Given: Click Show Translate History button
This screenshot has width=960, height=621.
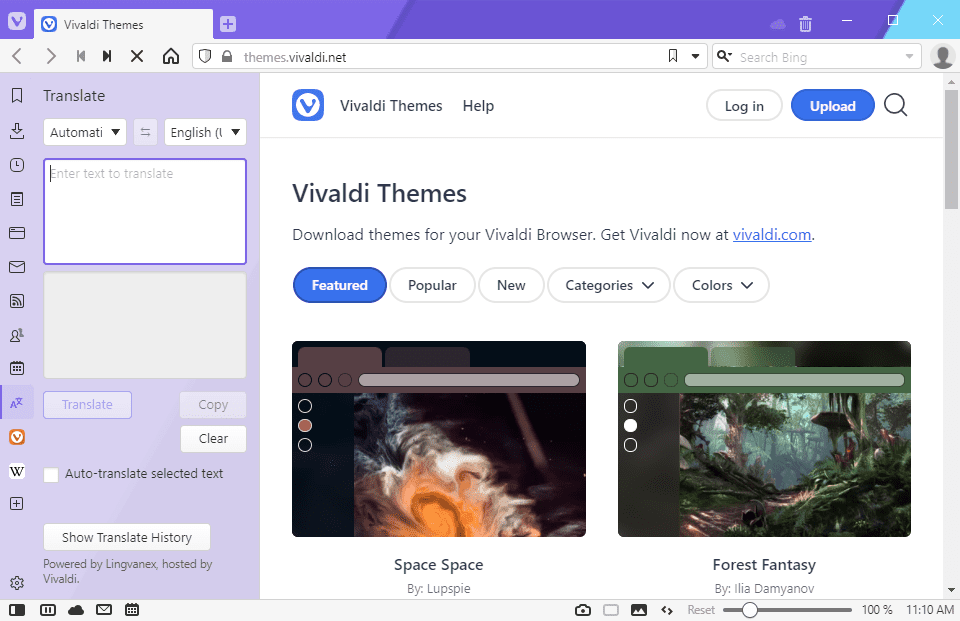Looking at the screenshot, I should click(x=127, y=537).
